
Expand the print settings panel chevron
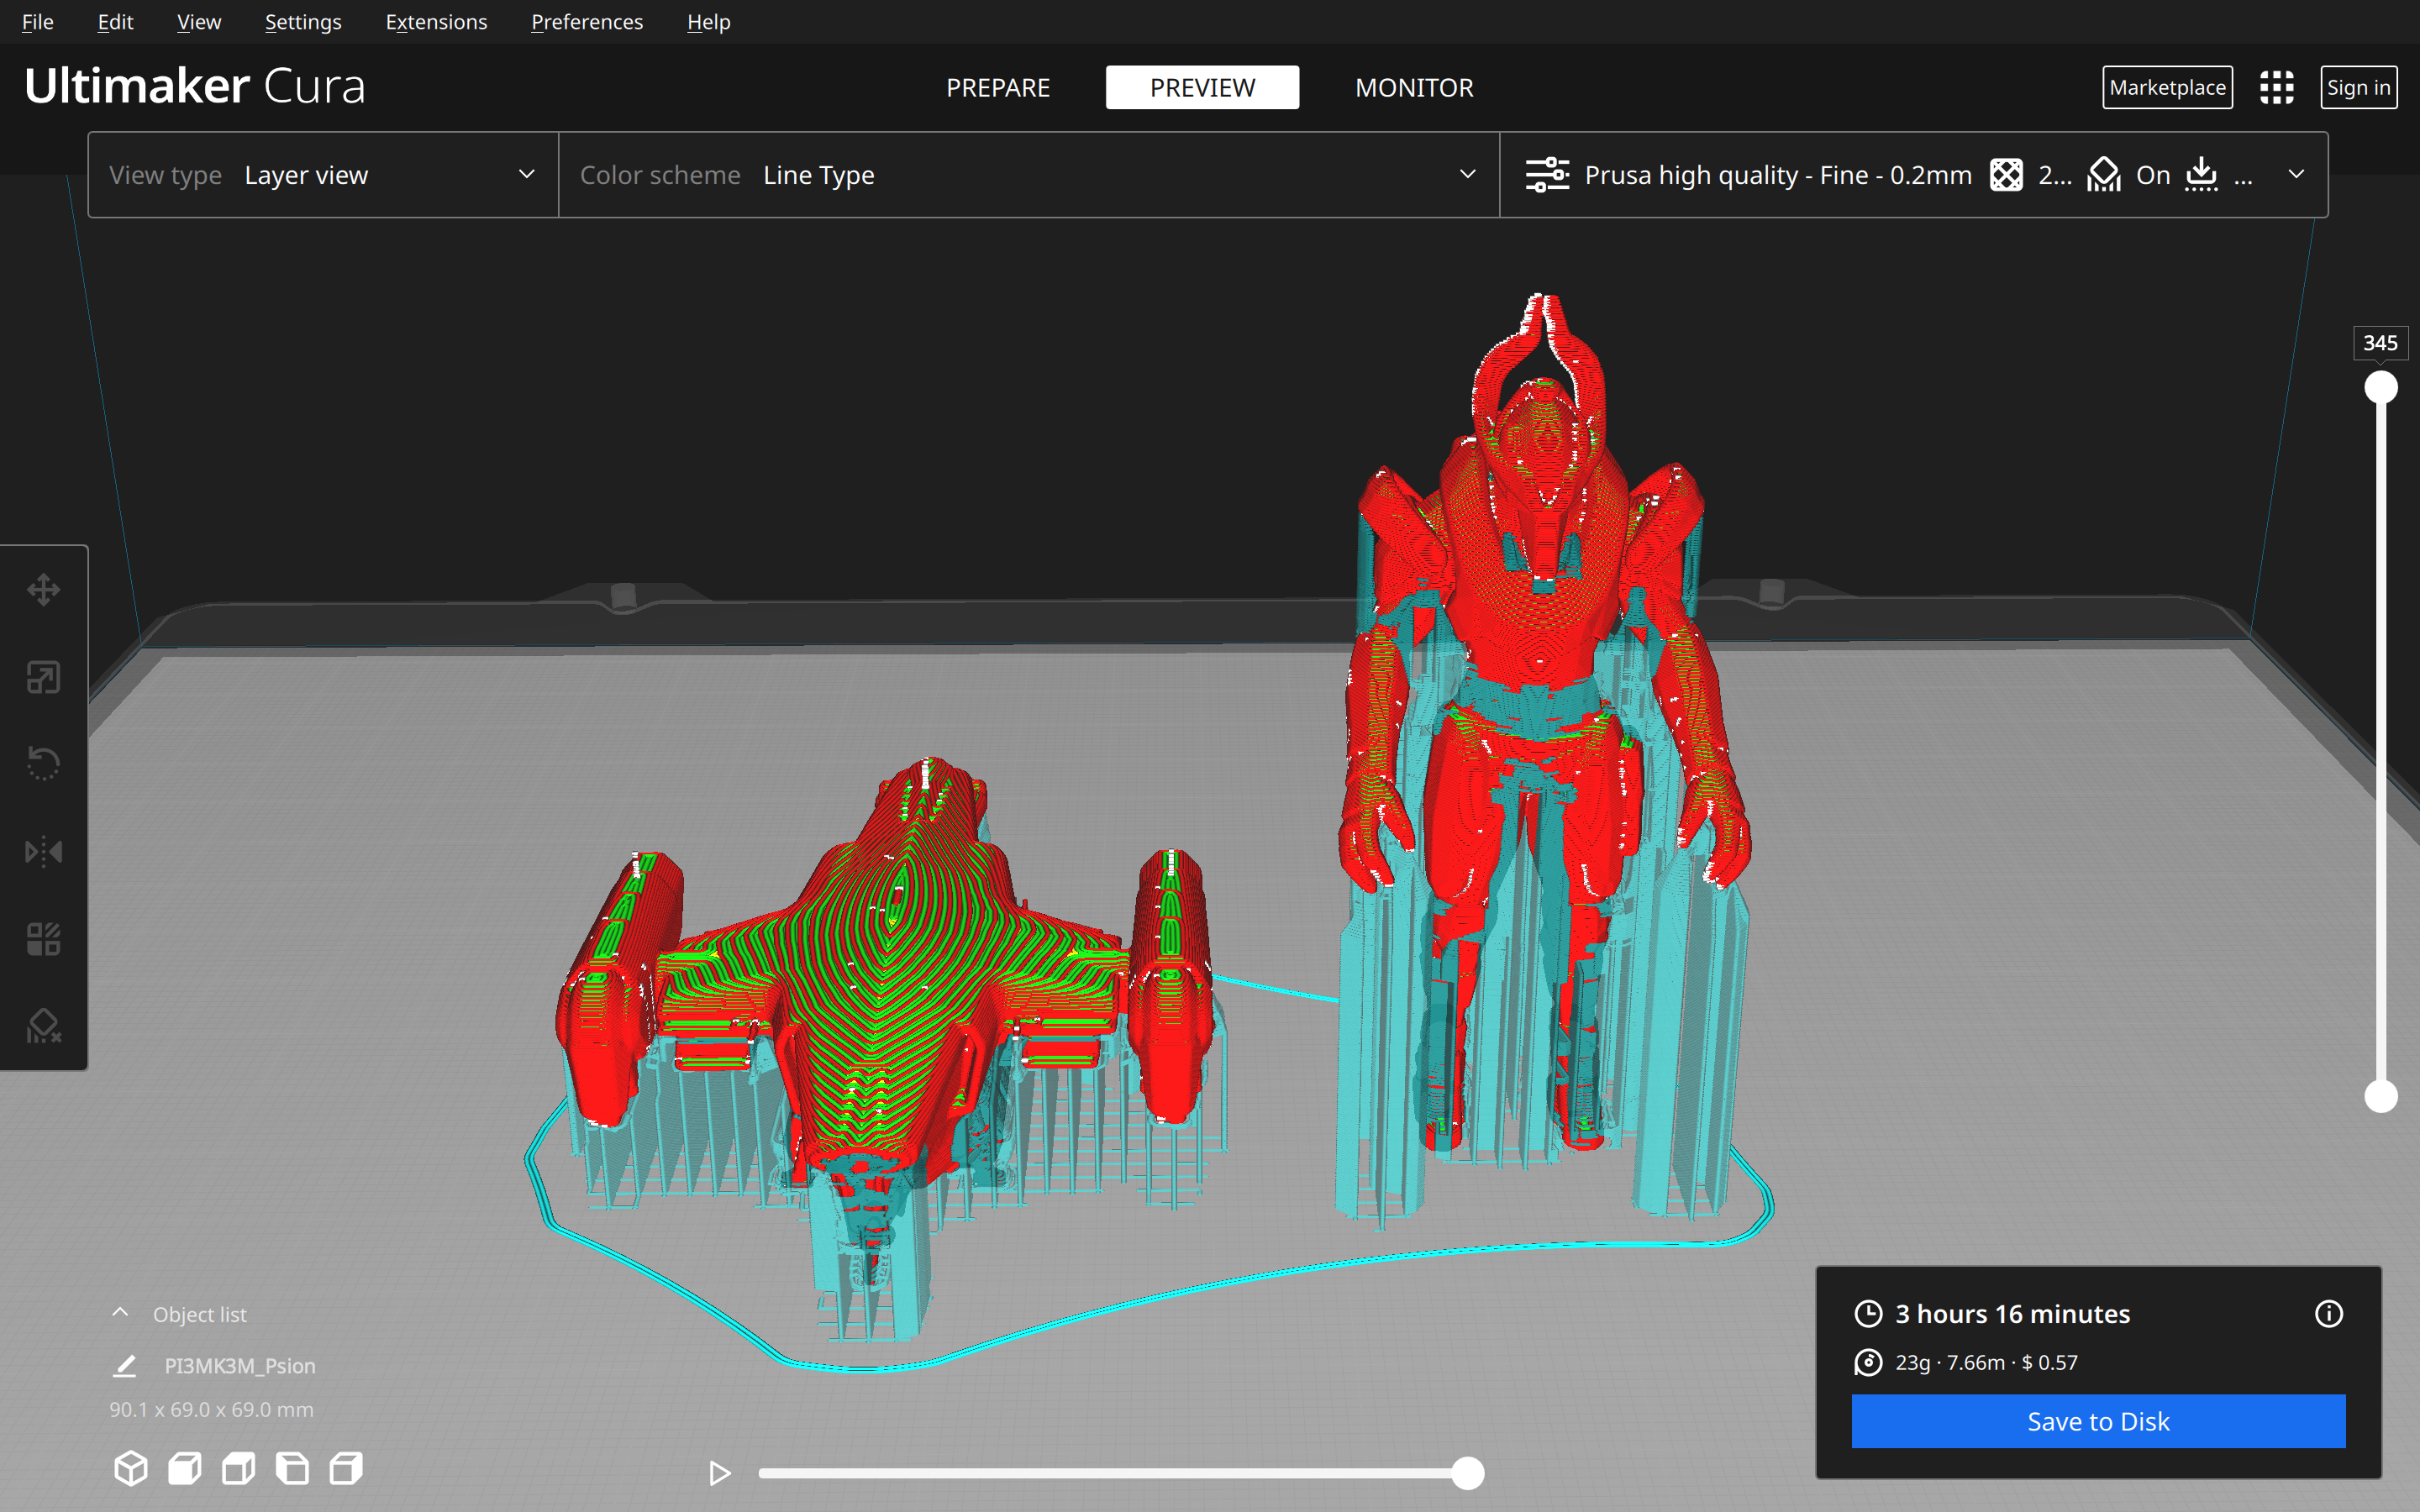(x=2296, y=175)
